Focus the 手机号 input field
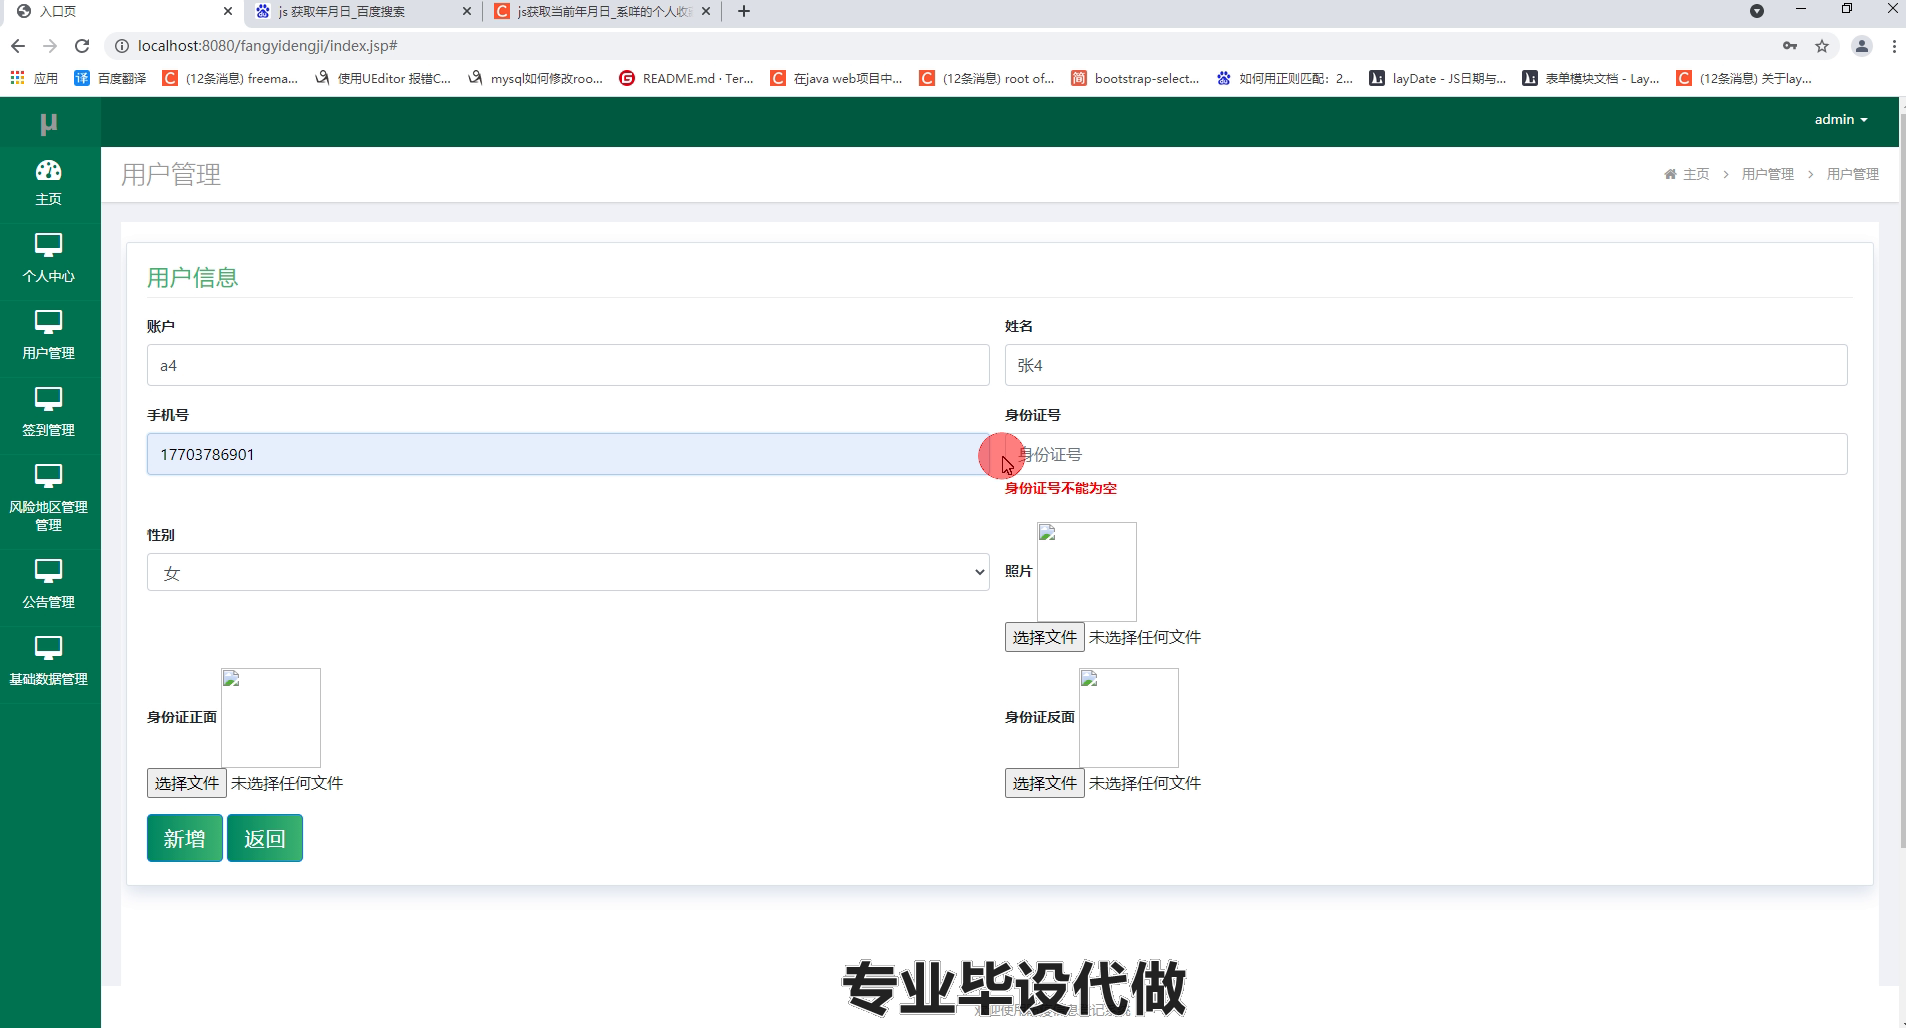The image size is (1906, 1028). (568, 454)
